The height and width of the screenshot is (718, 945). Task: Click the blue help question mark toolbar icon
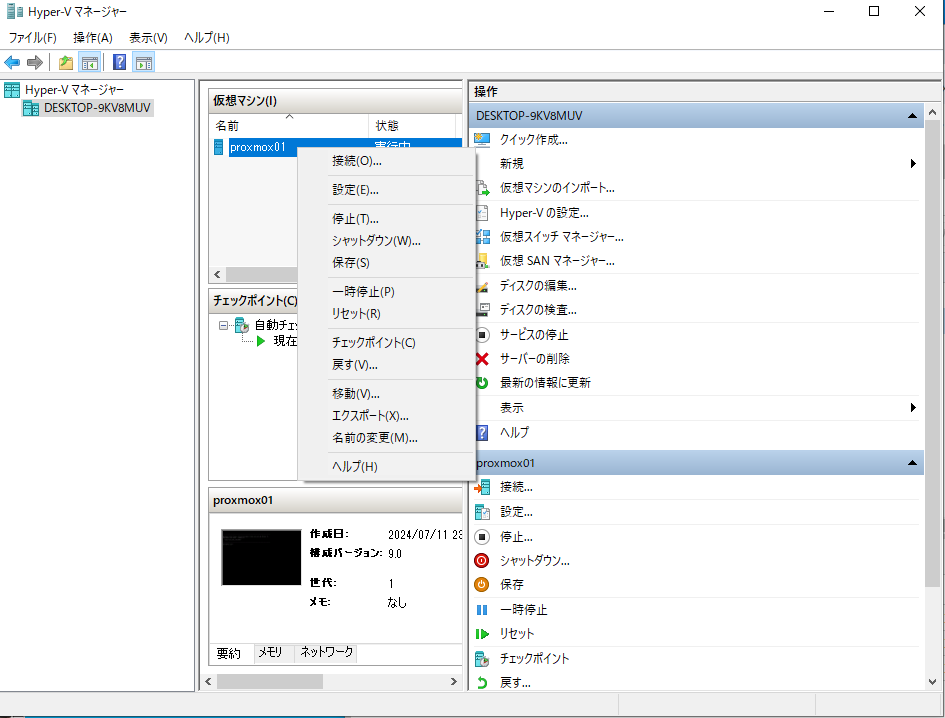tap(119, 63)
